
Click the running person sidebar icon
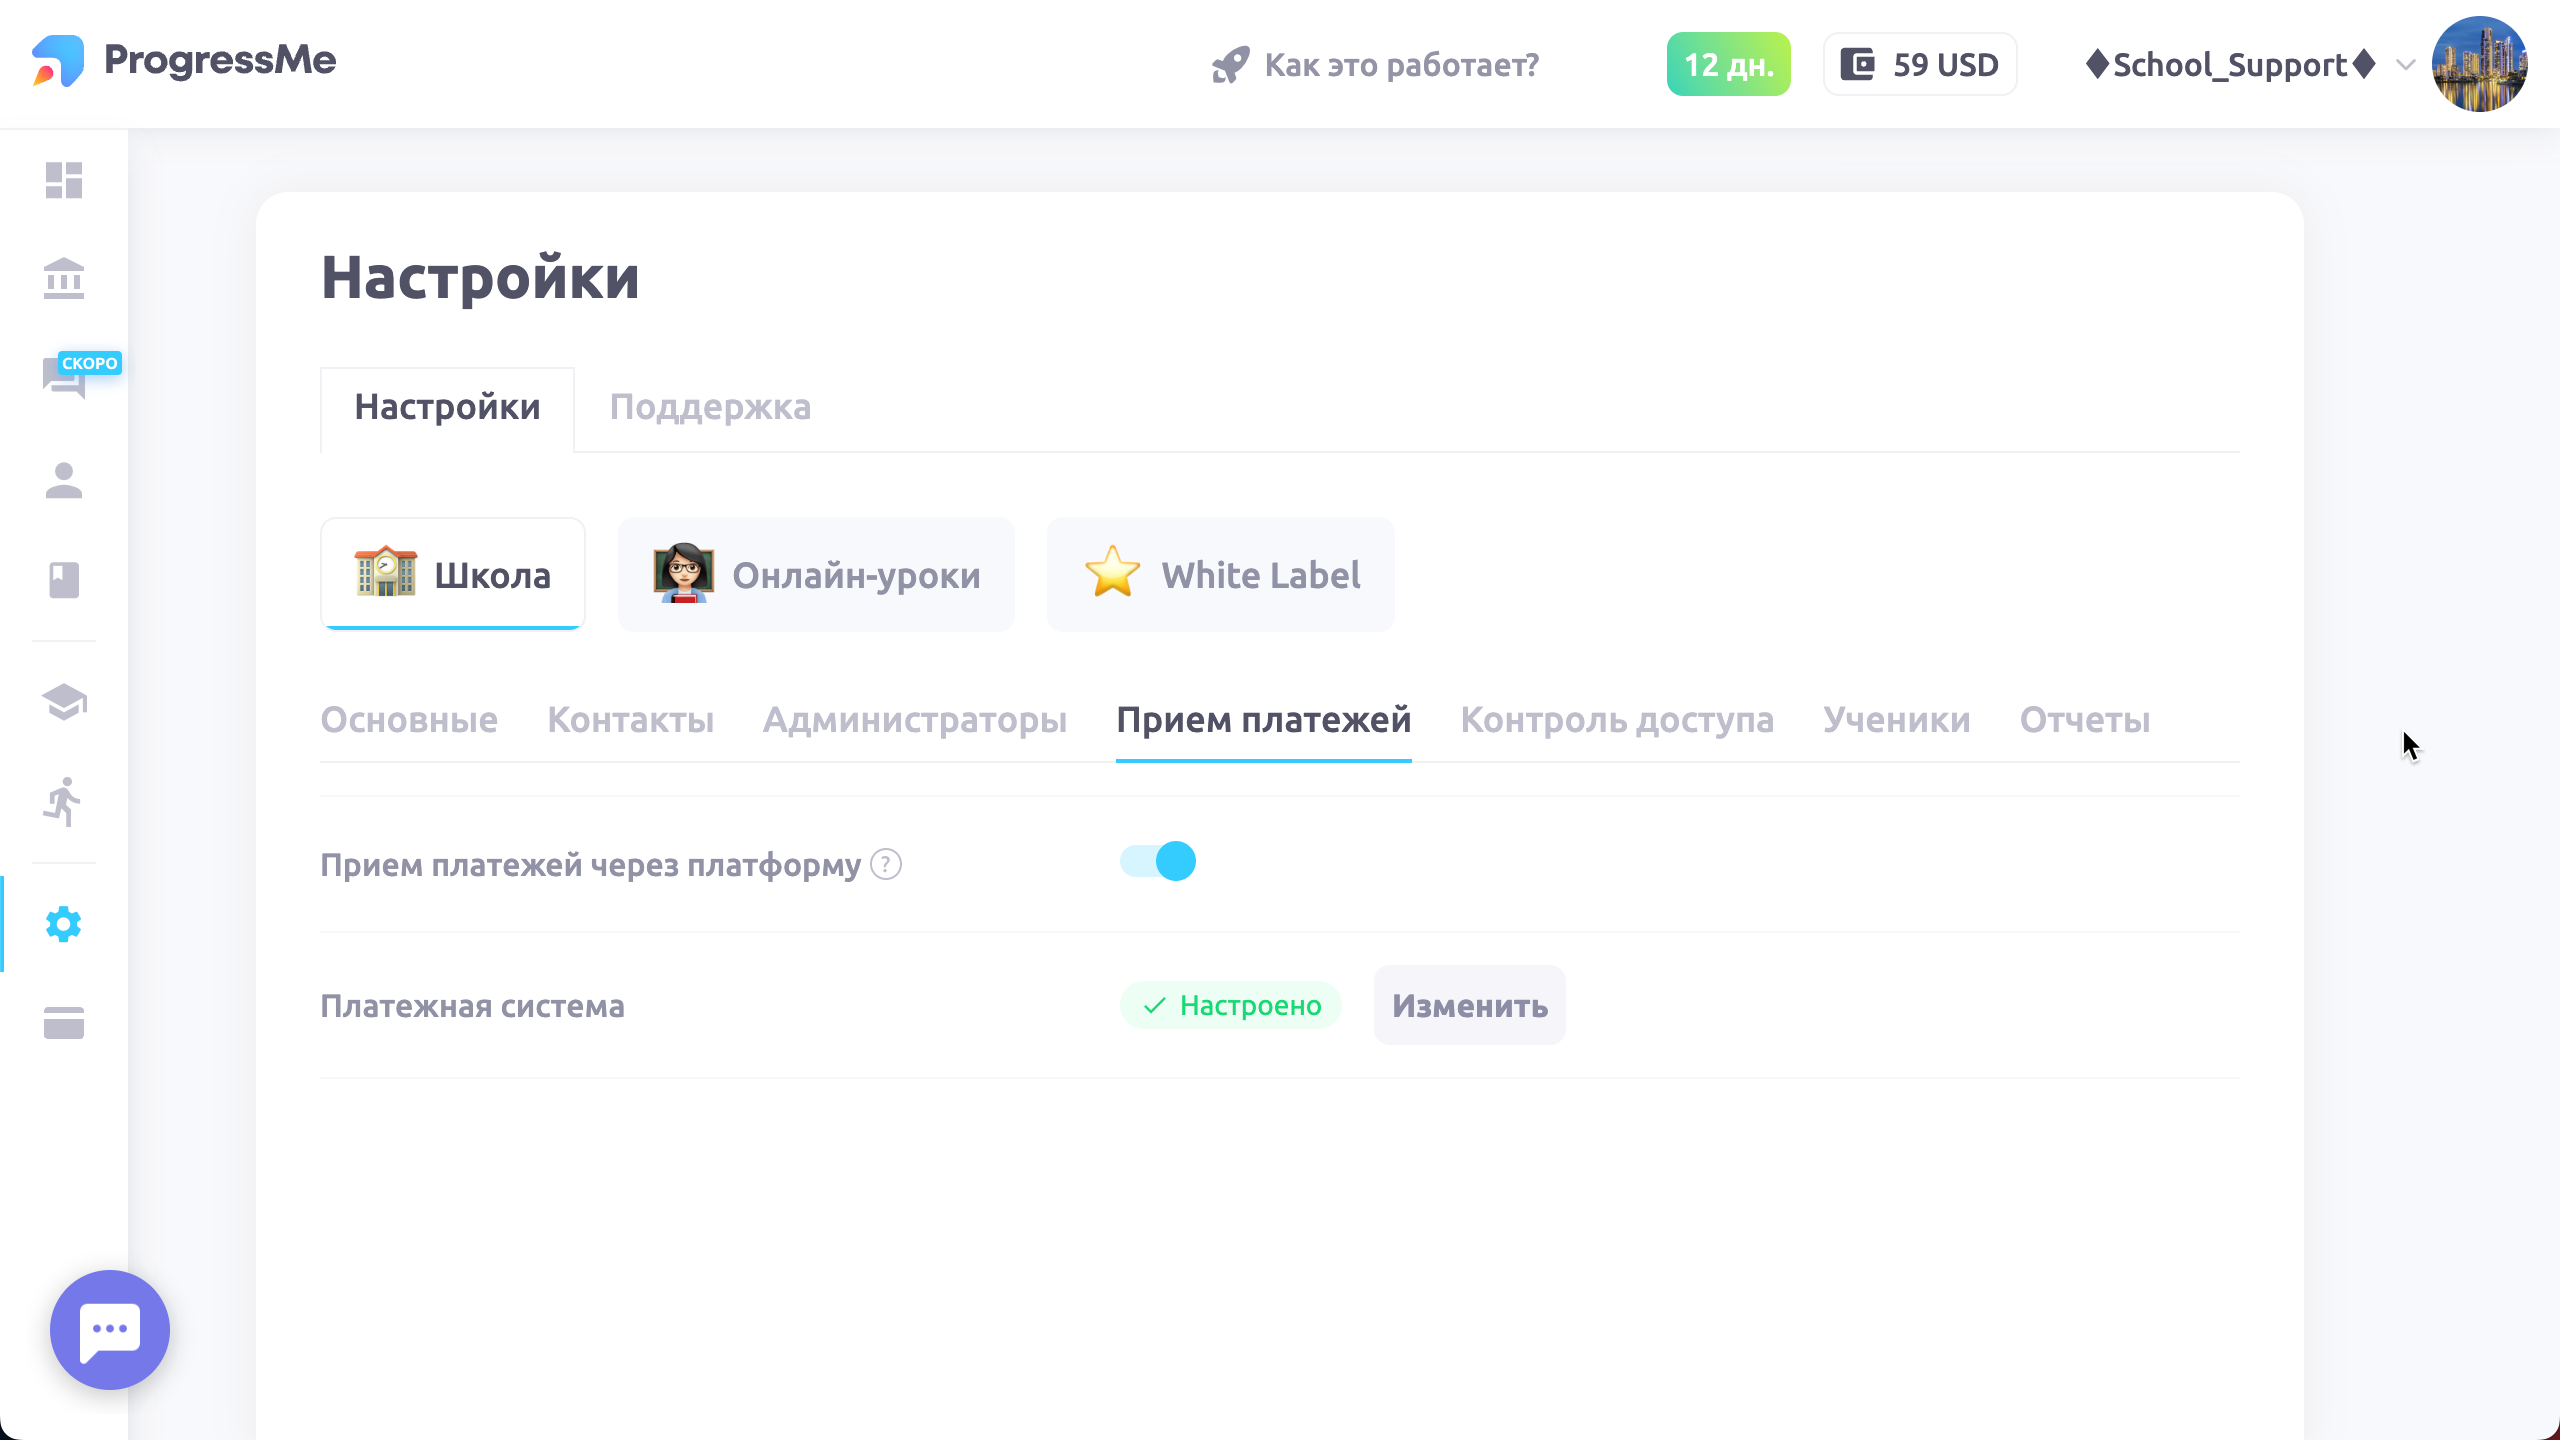[x=64, y=802]
